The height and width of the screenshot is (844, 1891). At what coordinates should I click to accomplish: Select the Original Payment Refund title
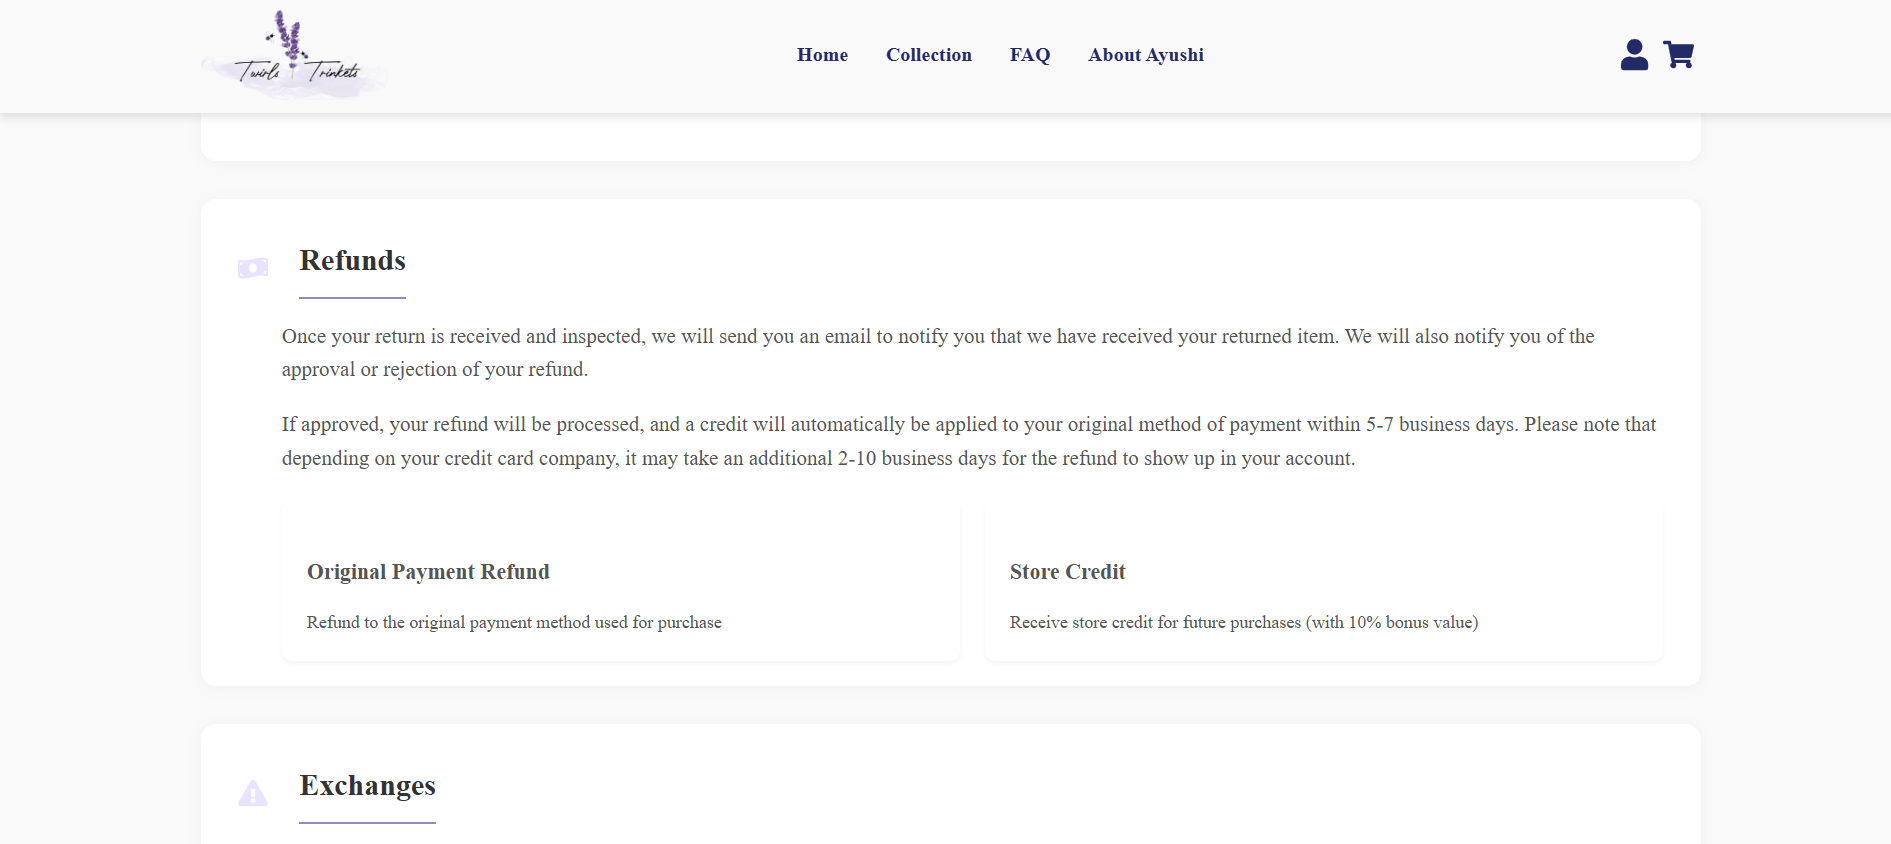(428, 572)
